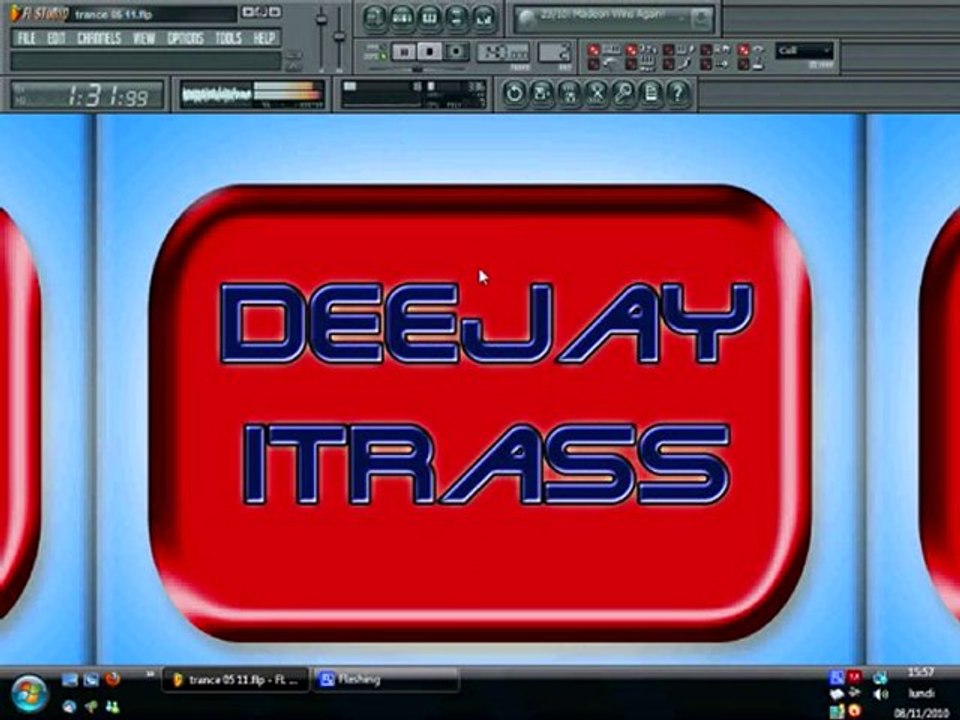This screenshot has height=720, width=960.
Task: Click the render to audio icon
Action: (569, 94)
